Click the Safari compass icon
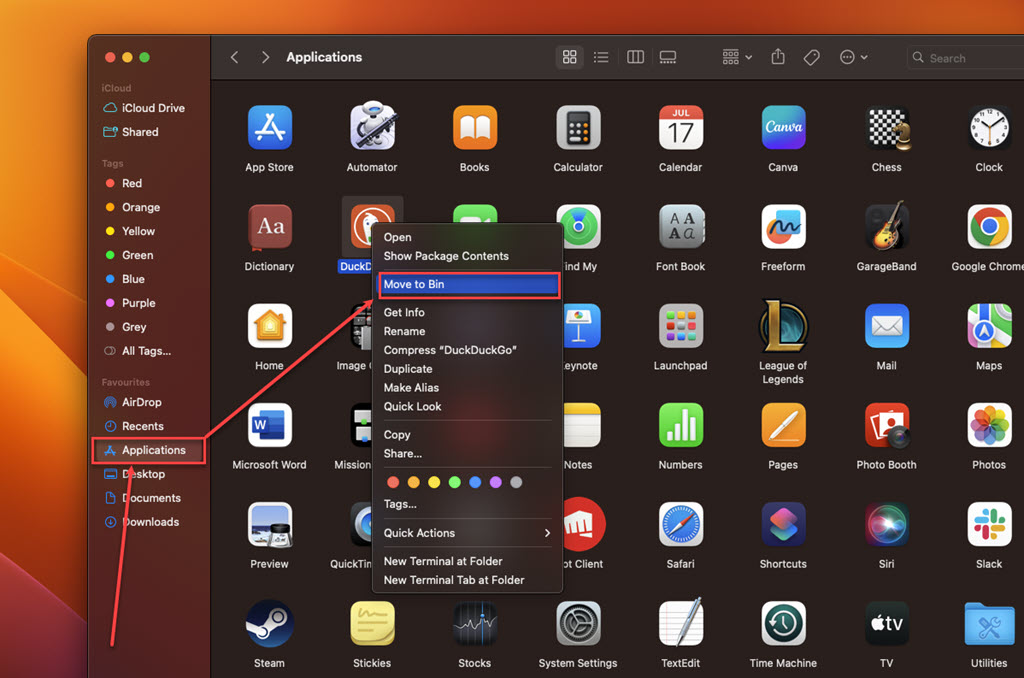Screen dimensions: 1024x678 pyautogui.click(x=680, y=525)
